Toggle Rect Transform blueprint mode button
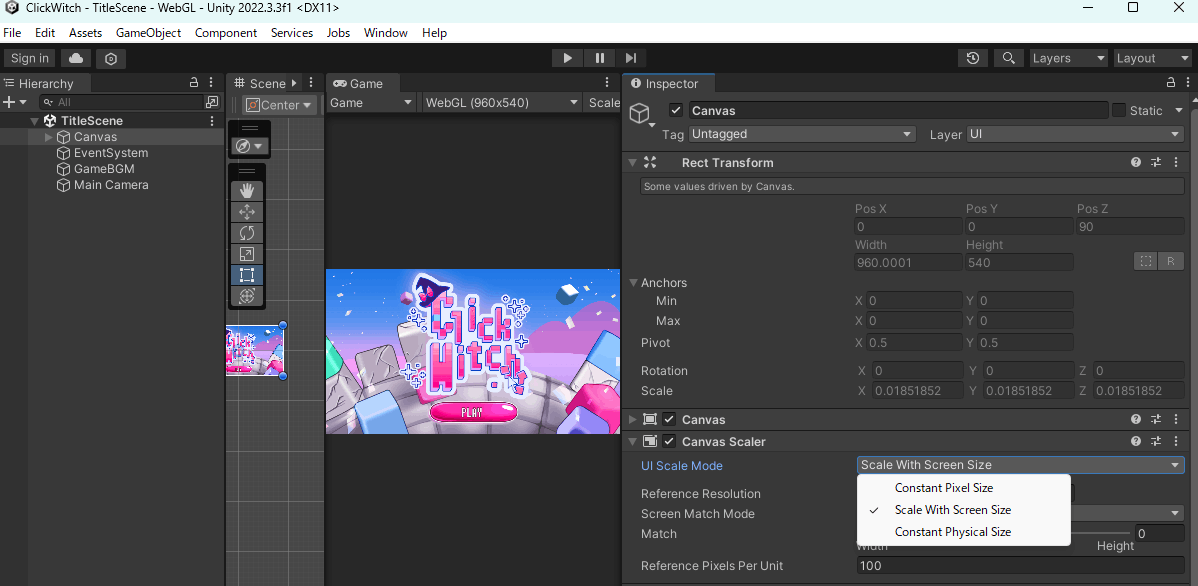Image resolution: width=1198 pixels, height=586 pixels. (1145, 261)
